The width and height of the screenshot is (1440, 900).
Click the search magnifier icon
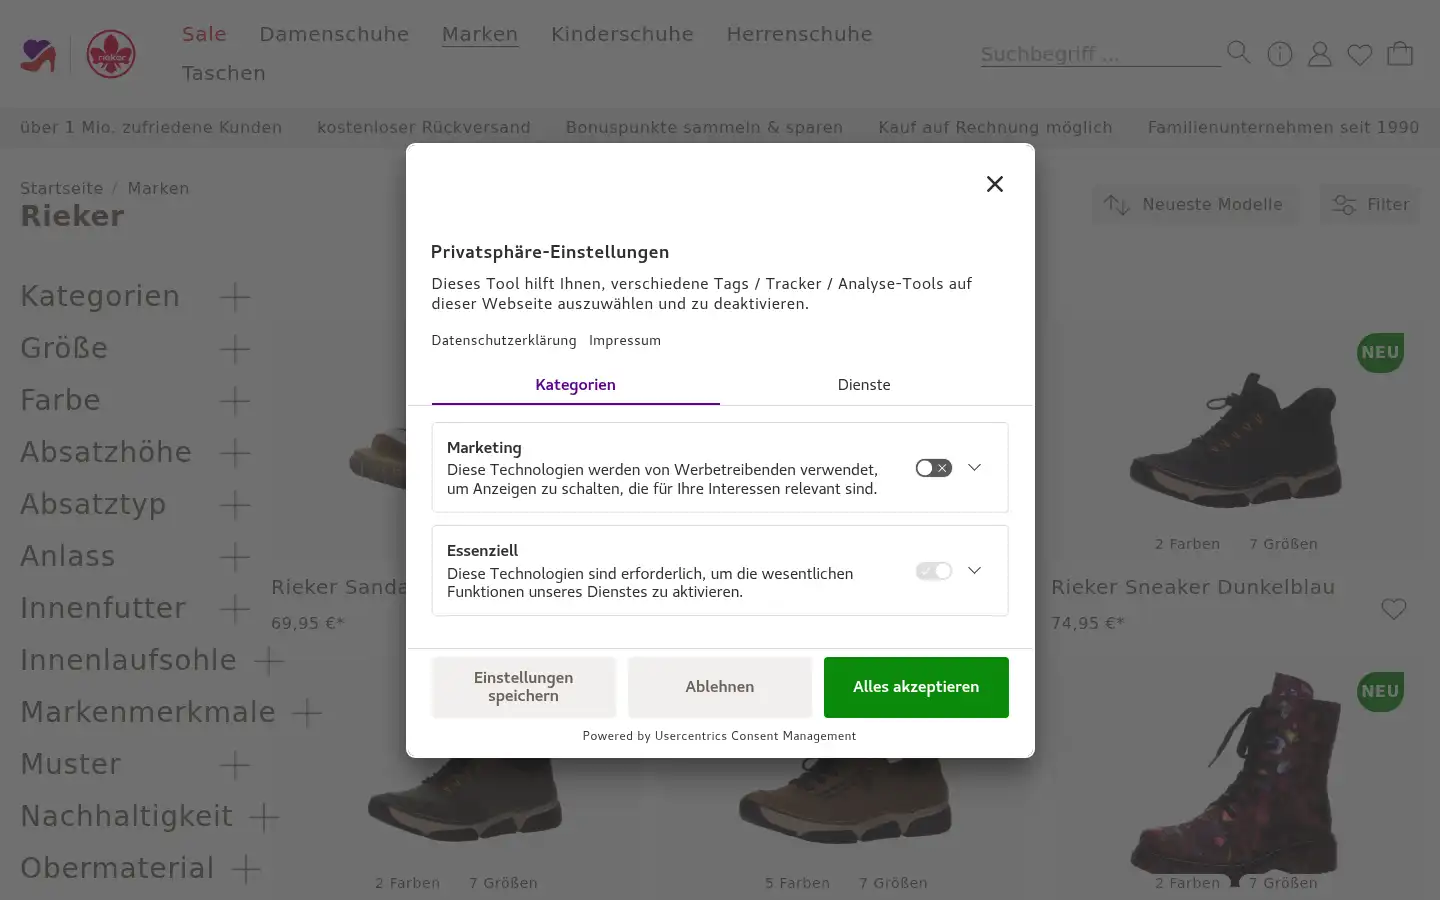click(x=1238, y=52)
